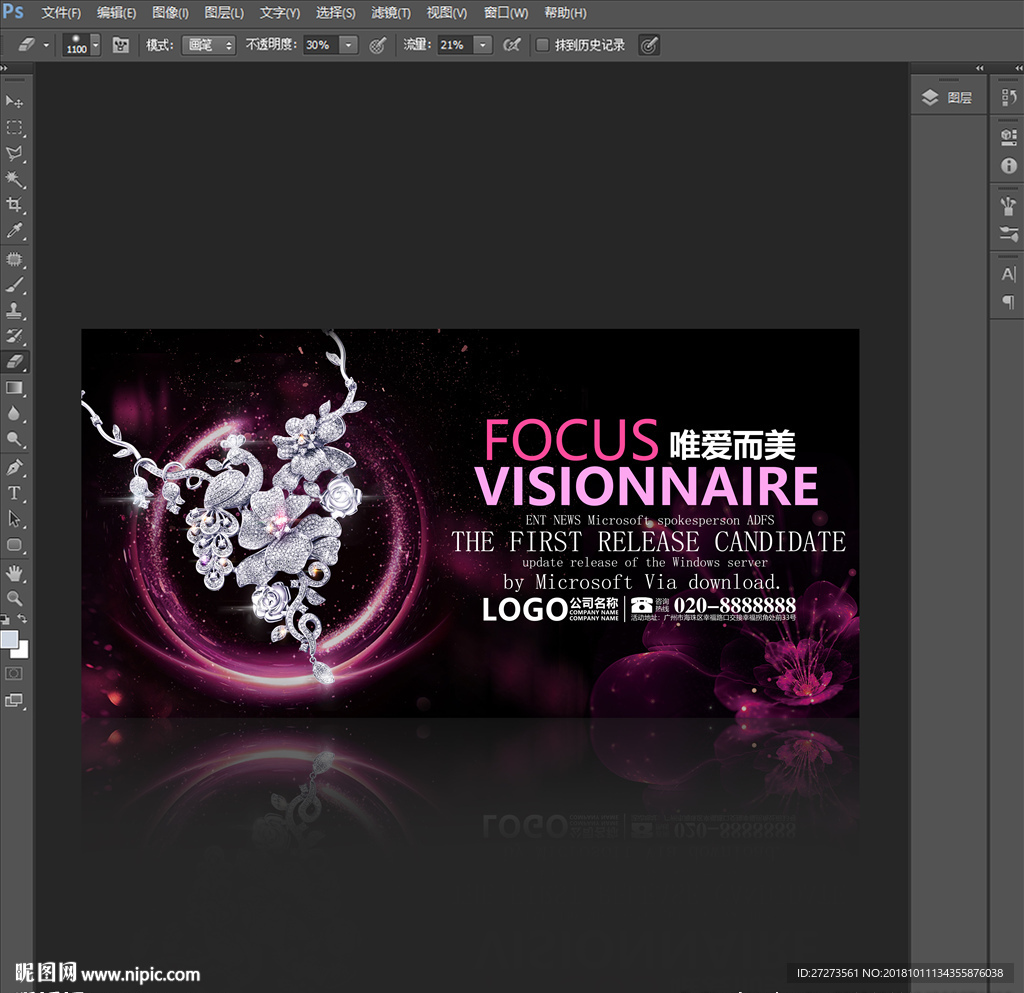1024x993 pixels.
Task: Select the Crop tool
Action: click(x=14, y=204)
